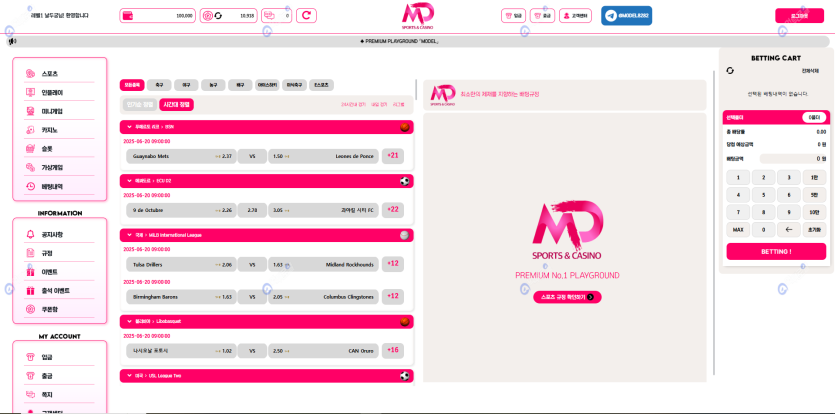Click the baseball icon on MiLB league bar
The image size is (835, 414).
(405, 235)
